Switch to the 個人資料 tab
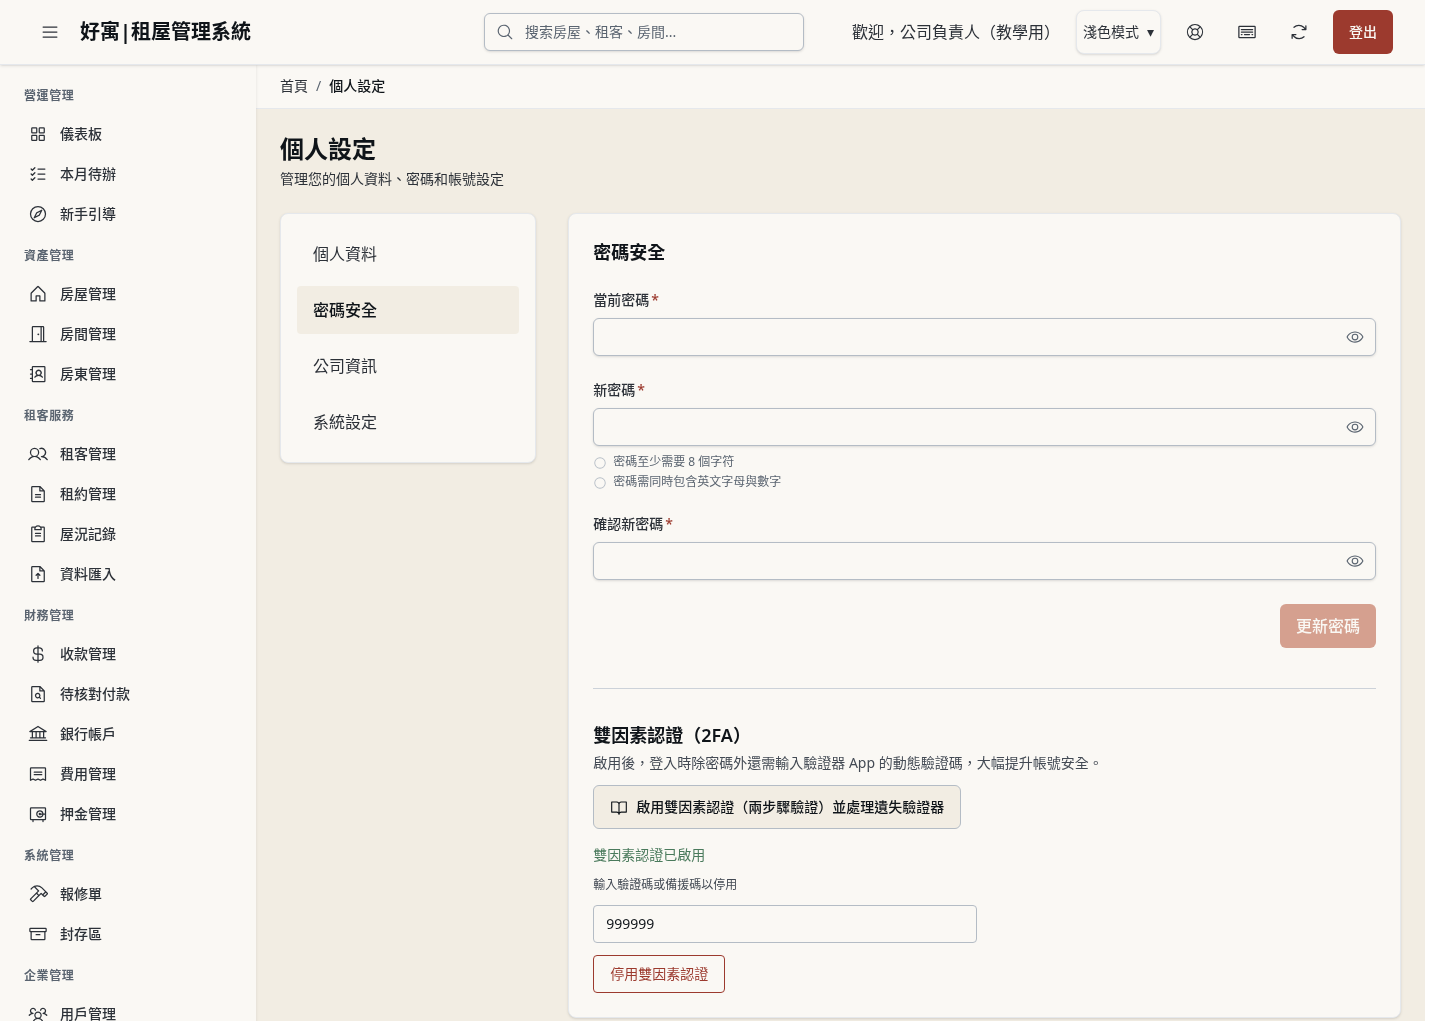The height and width of the screenshot is (1021, 1440). pyautogui.click(x=408, y=254)
